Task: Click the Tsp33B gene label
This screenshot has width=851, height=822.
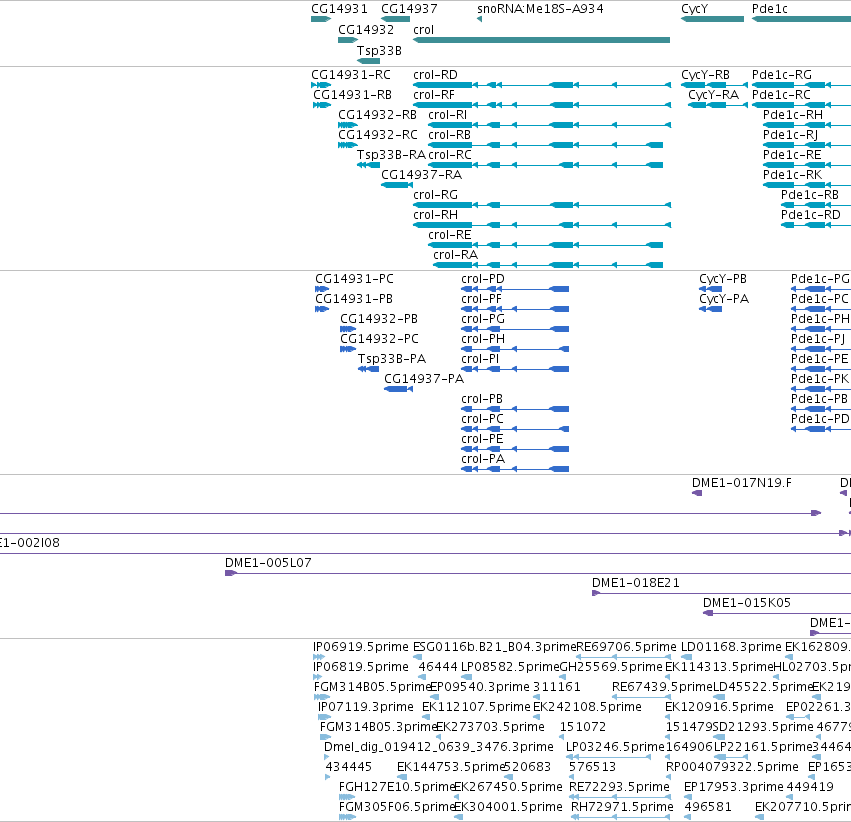Action: pos(379,50)
